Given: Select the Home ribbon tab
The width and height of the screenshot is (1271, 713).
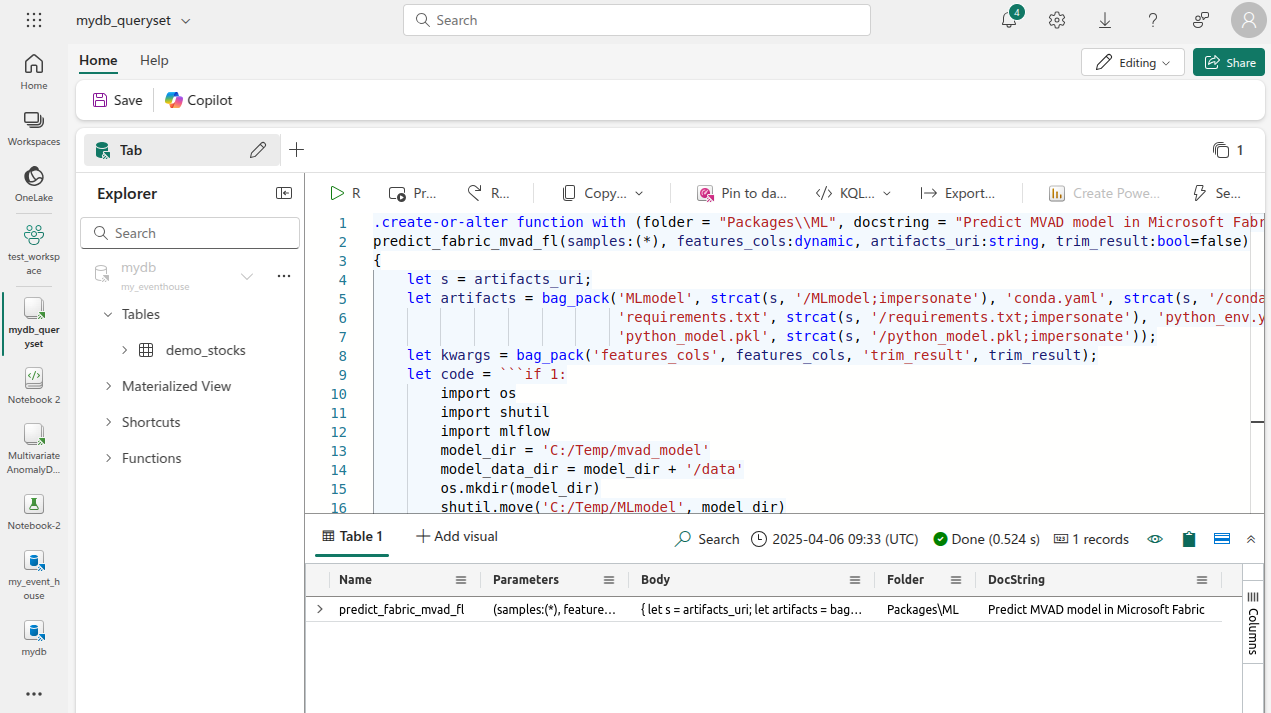Looking at the screenshot, I should (98, 60).
